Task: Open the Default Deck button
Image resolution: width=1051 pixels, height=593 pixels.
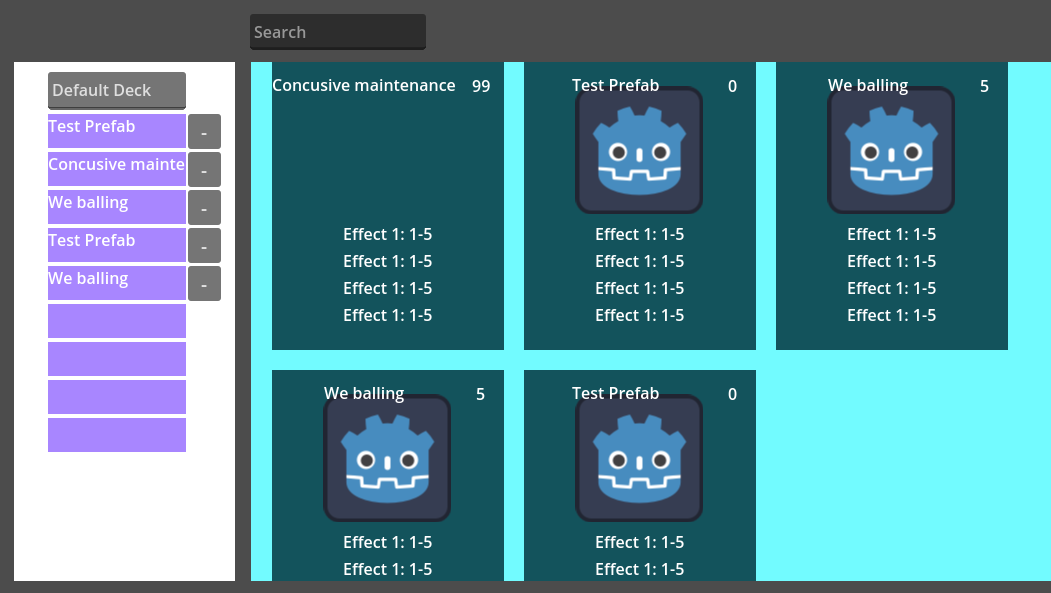Action: (x=117, y=90)
